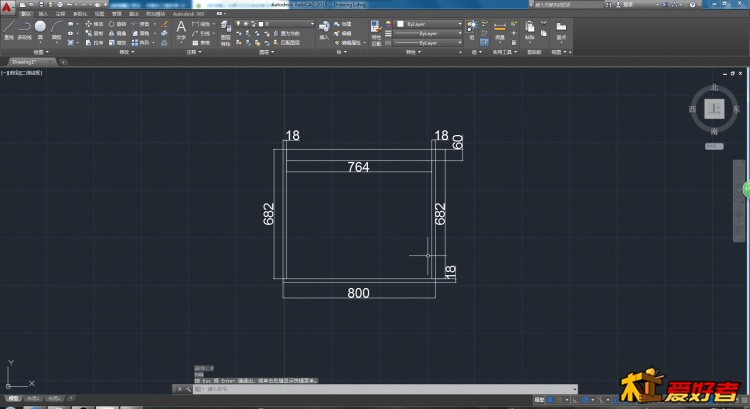
Task: Click the Group (组) icon
Action: pyautogui.click(x=472, y=30)
